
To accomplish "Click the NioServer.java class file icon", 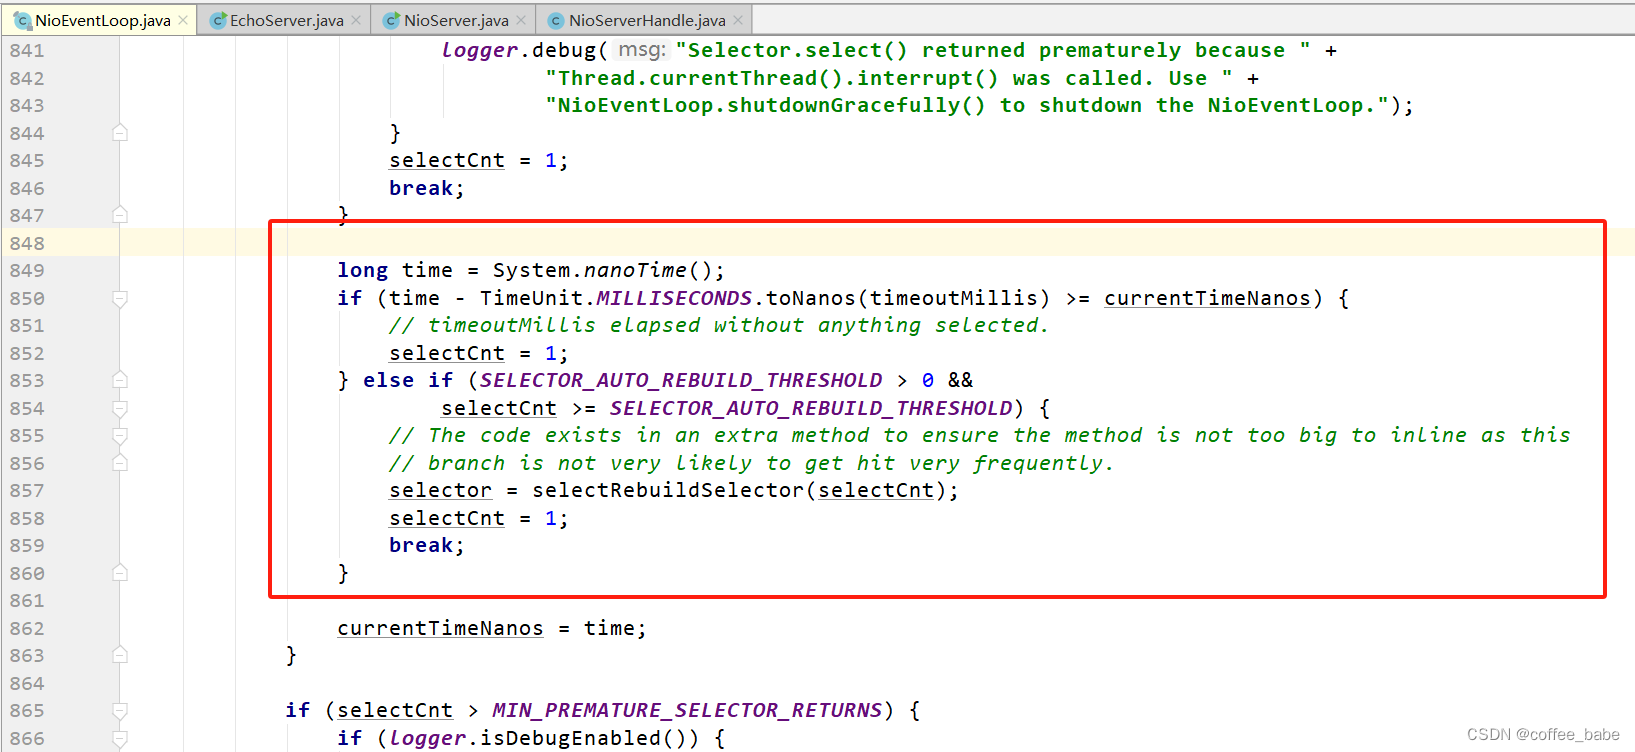I will coord(392,20).
